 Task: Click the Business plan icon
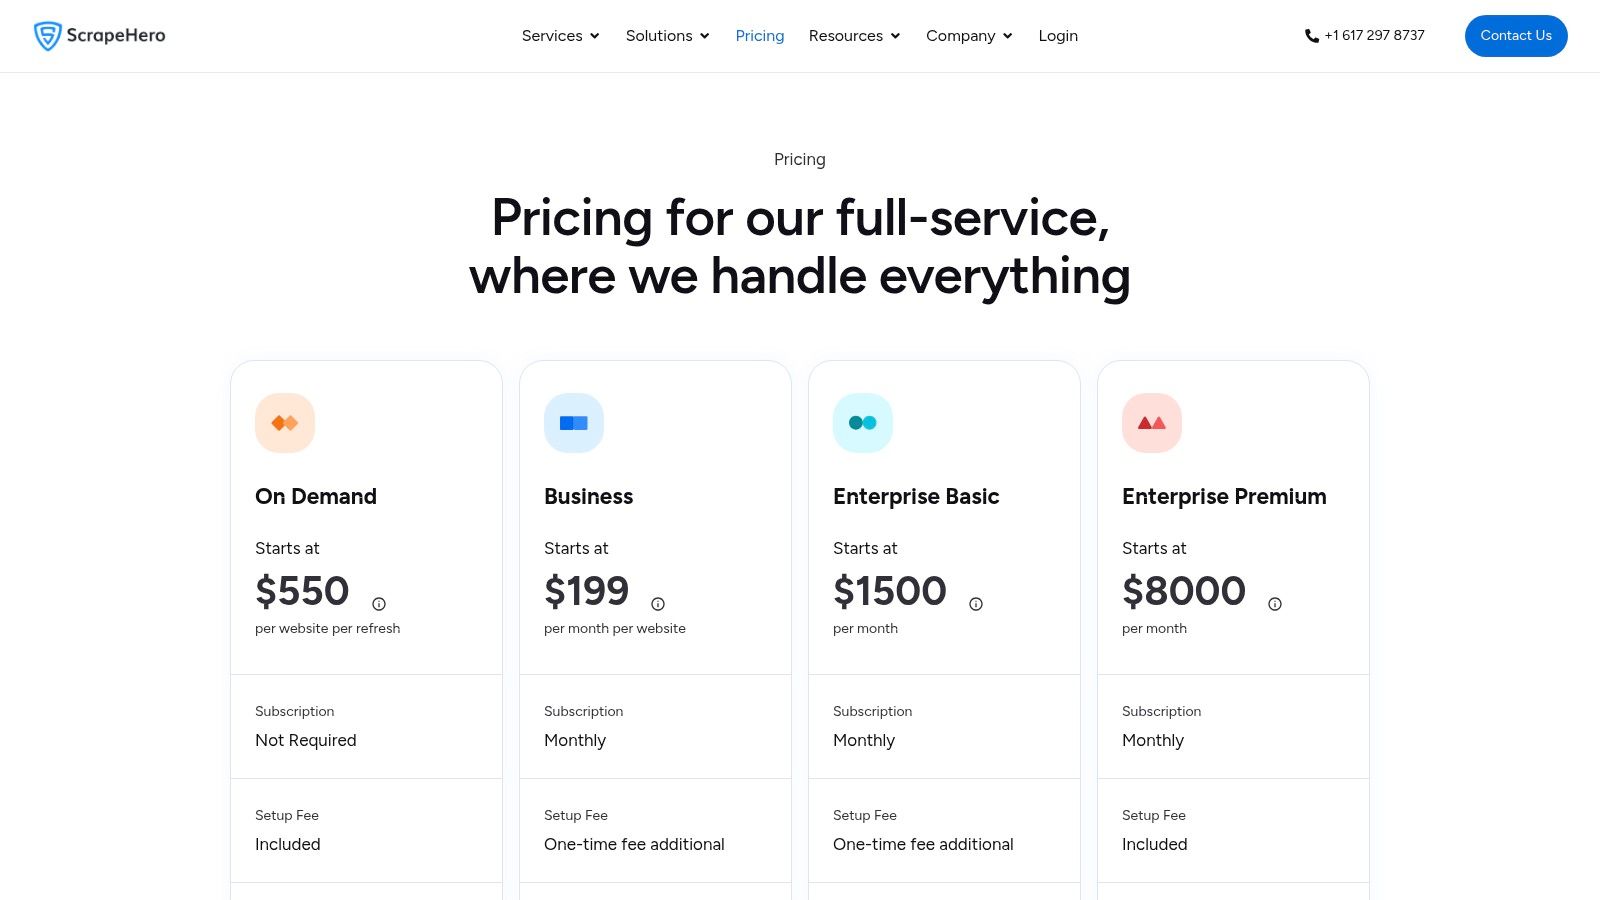tap(574, 422)
